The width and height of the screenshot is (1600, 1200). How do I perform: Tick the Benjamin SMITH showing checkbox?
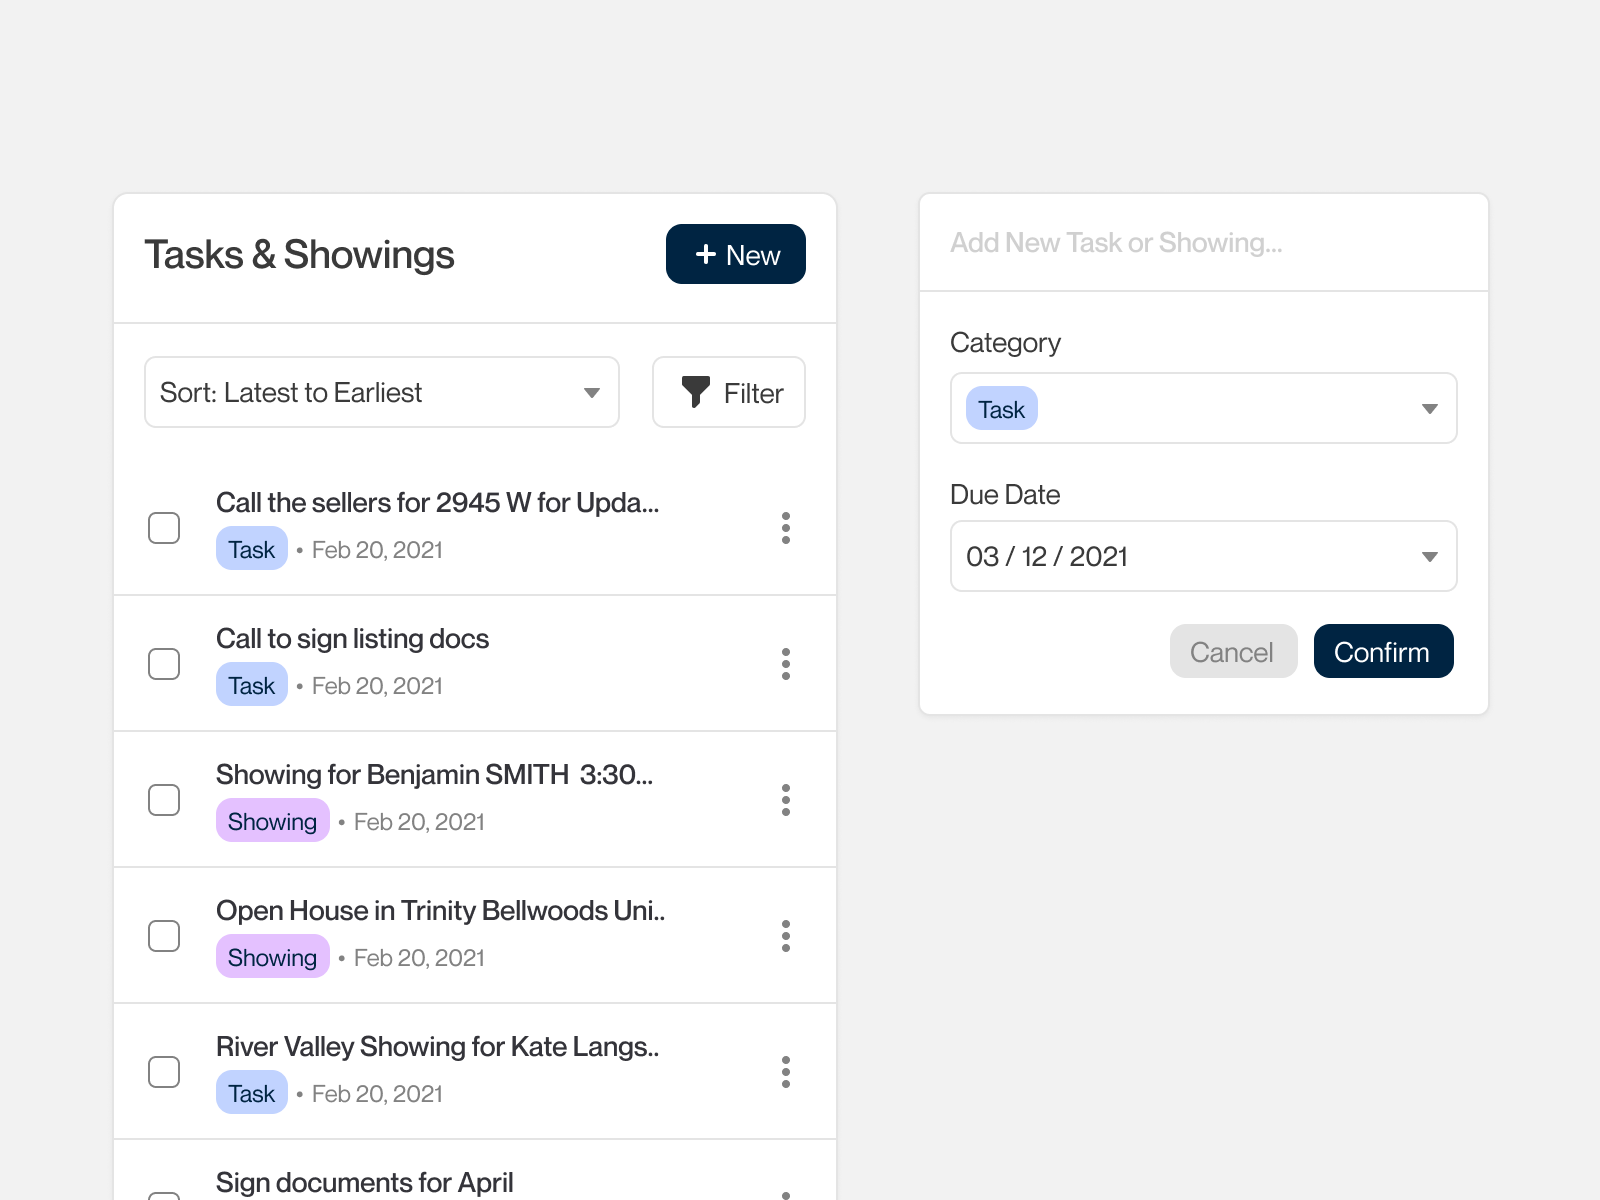(x=164, y=800)
